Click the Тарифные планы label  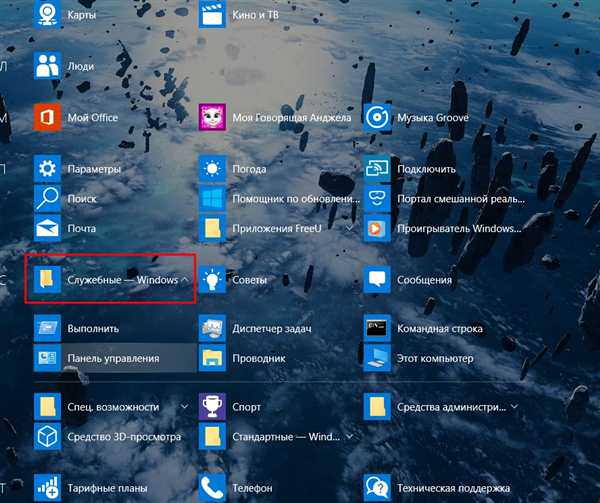tap(107, 488)
